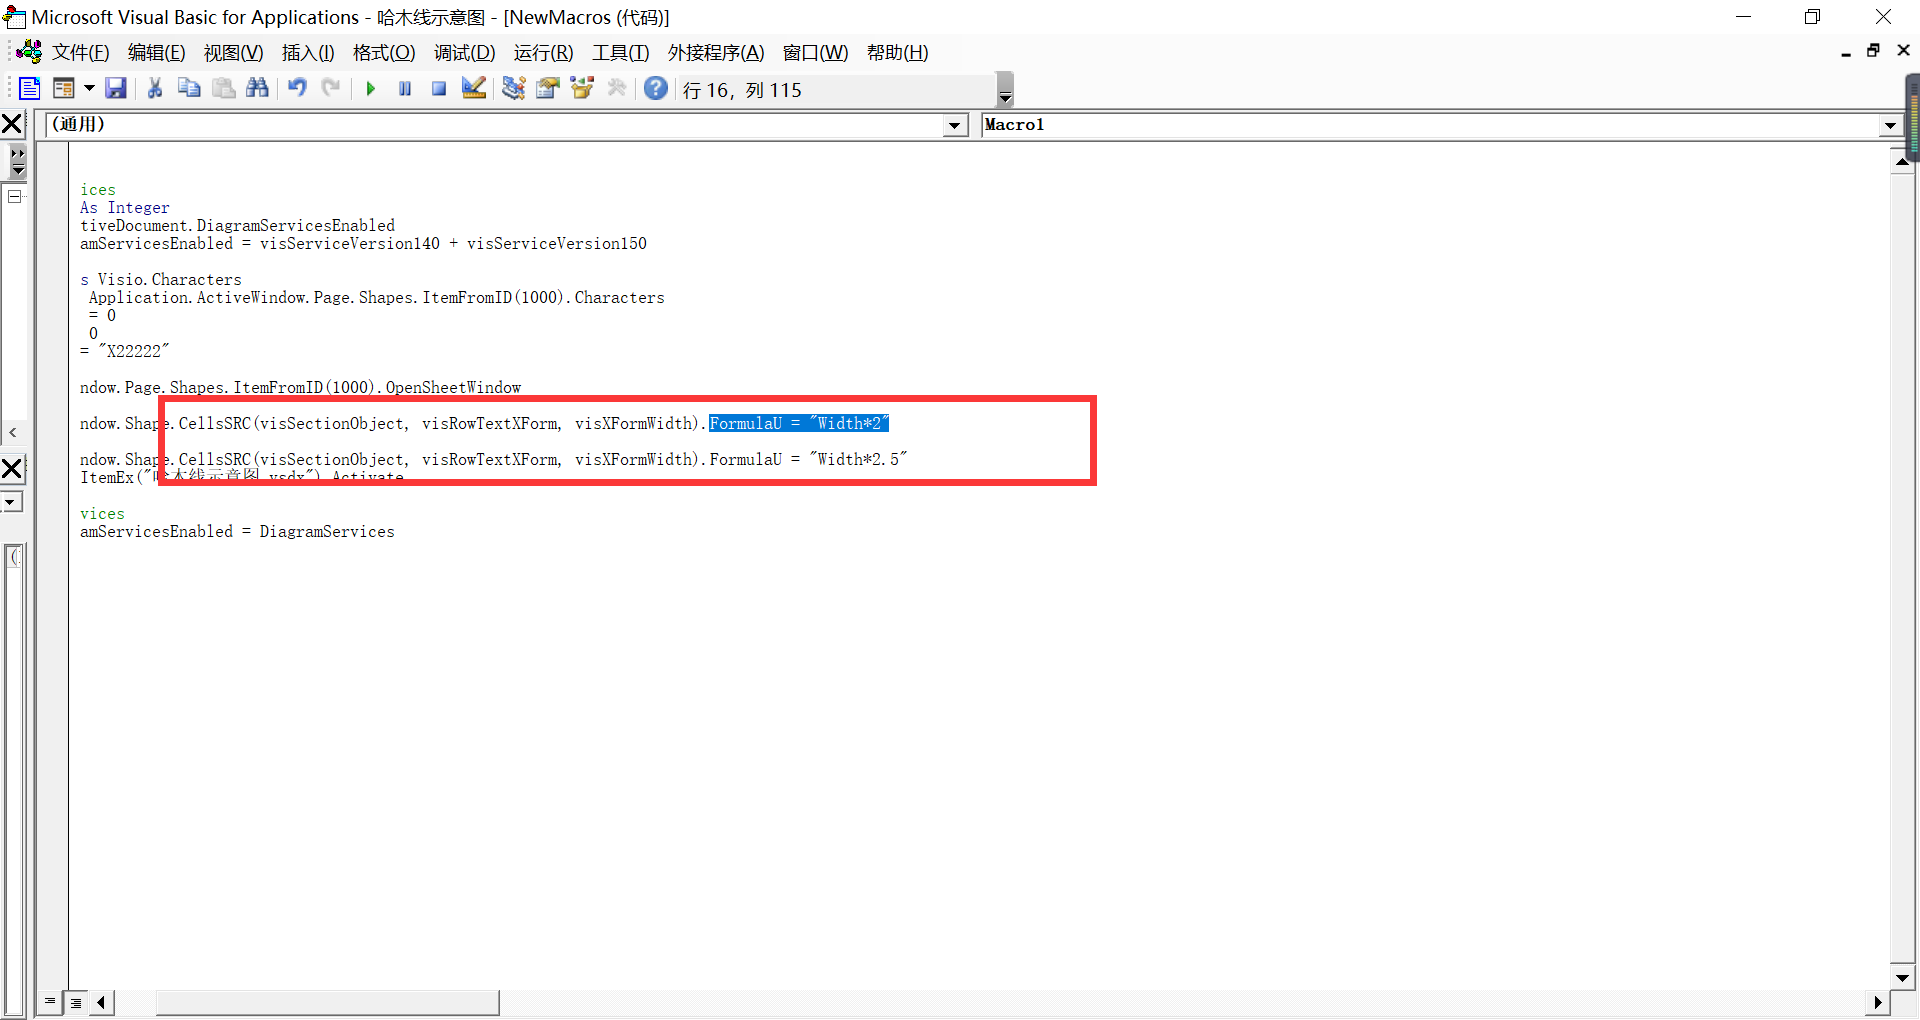Click the vertical scrollbar down arrow

coord(1902,978)
